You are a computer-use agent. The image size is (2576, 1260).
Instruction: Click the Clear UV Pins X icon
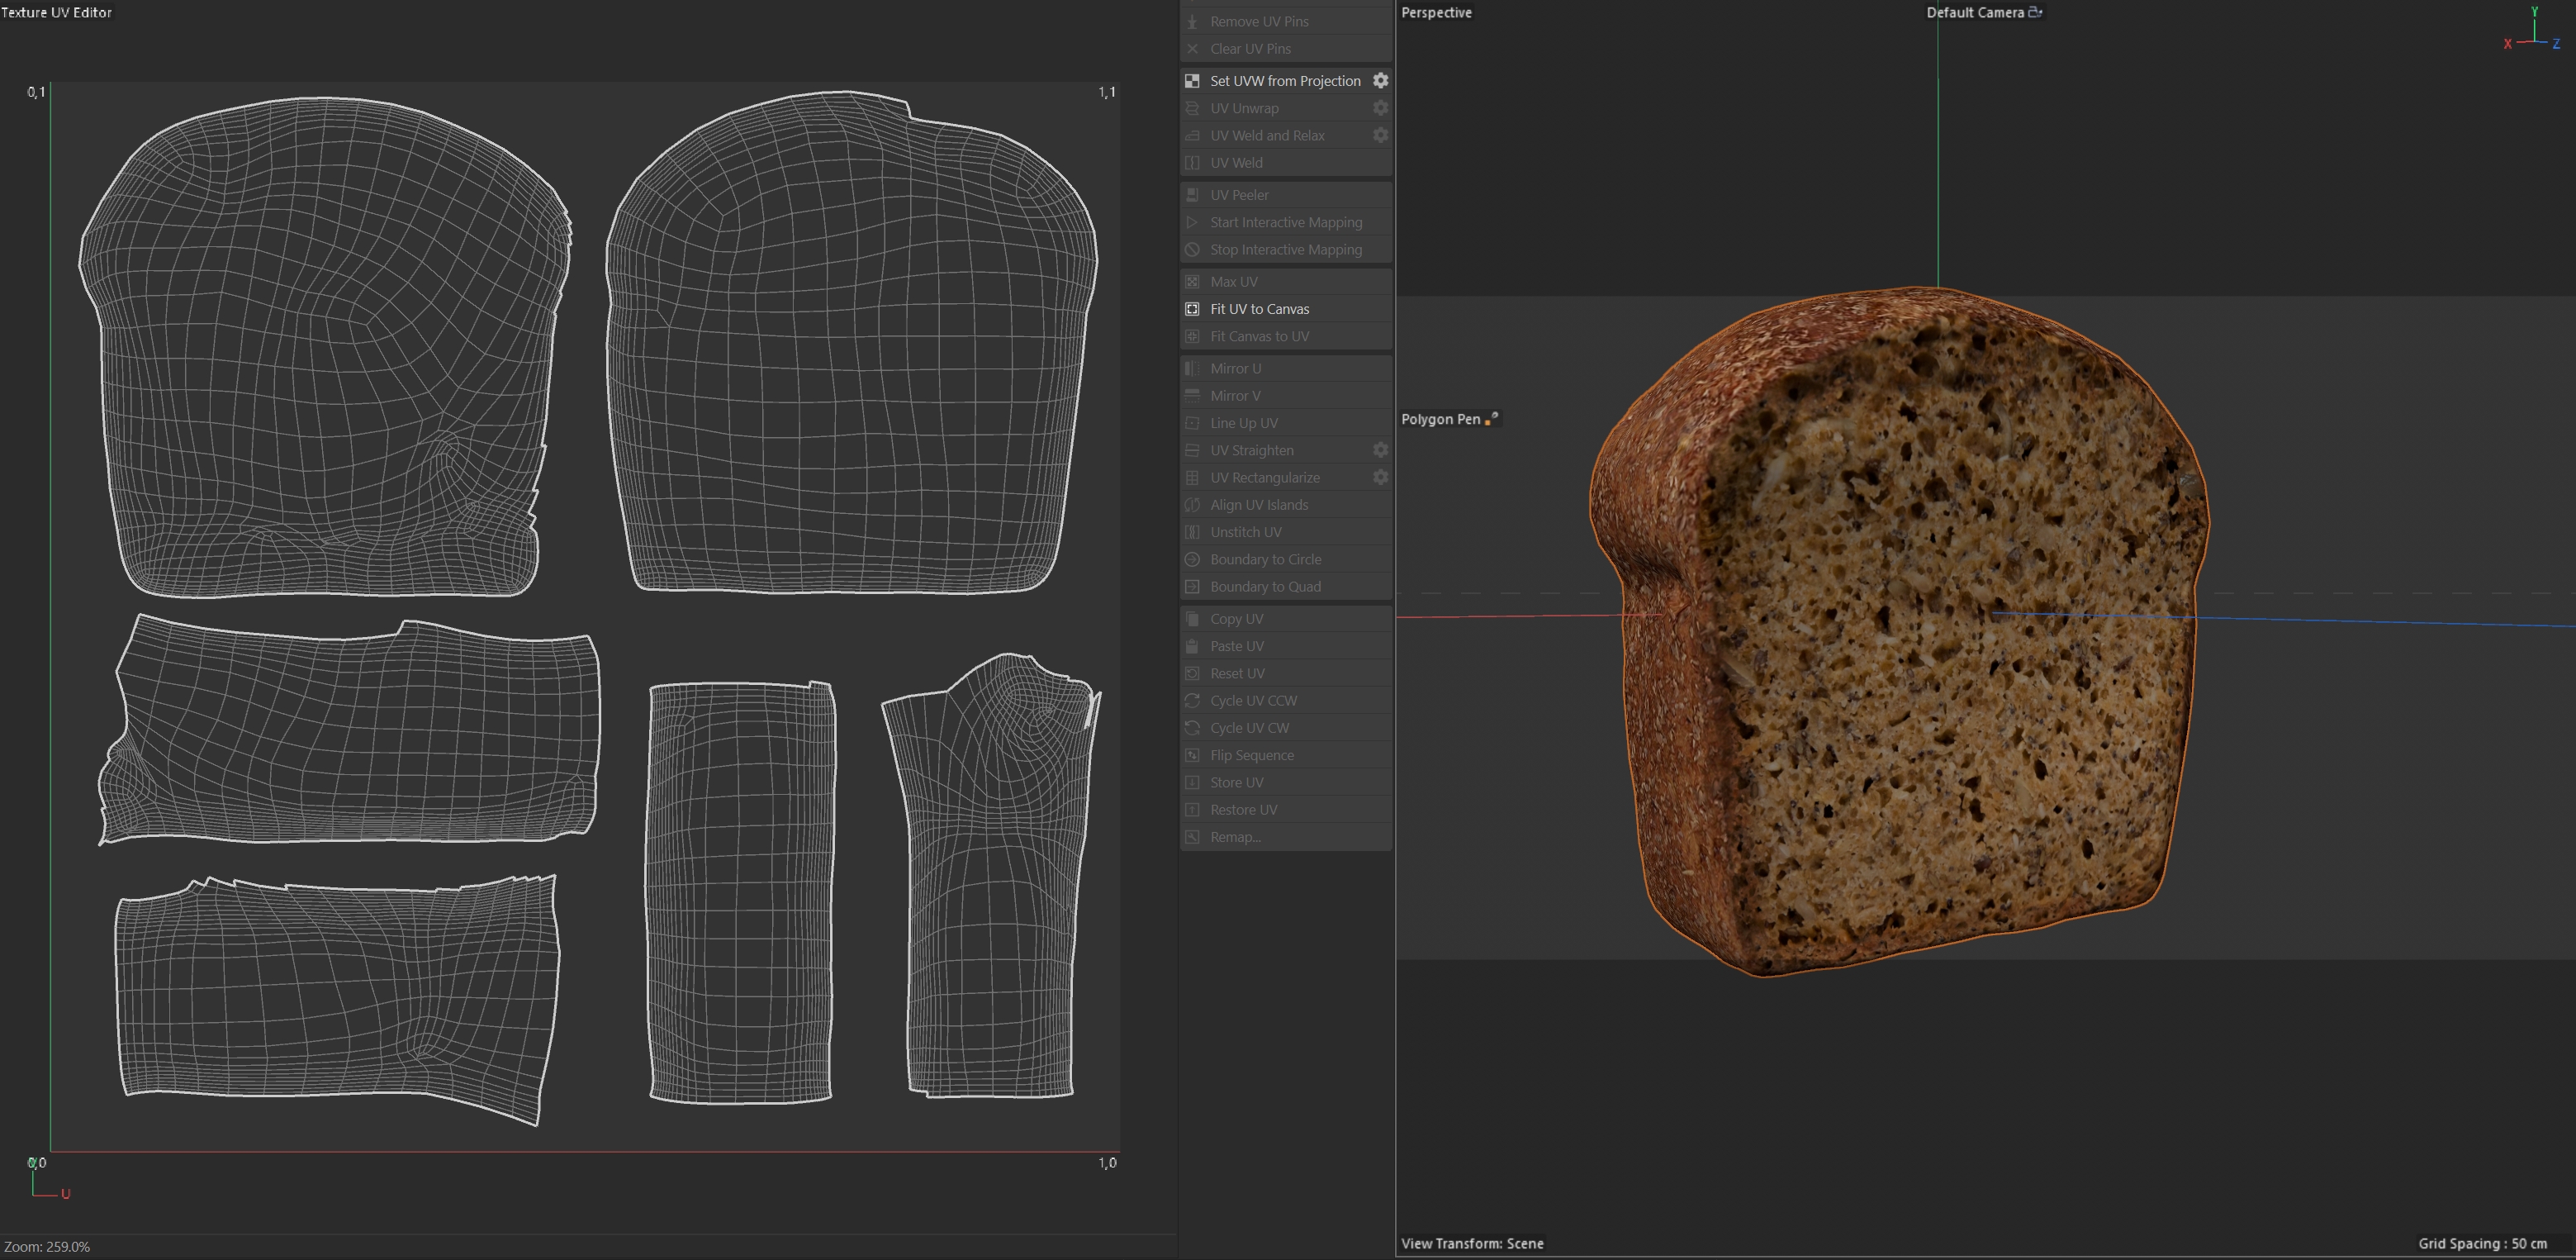pos(1192,49)
